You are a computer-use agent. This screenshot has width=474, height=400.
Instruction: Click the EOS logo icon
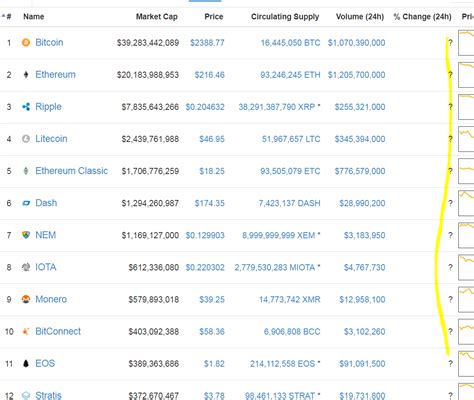click(x=26, y=363)
